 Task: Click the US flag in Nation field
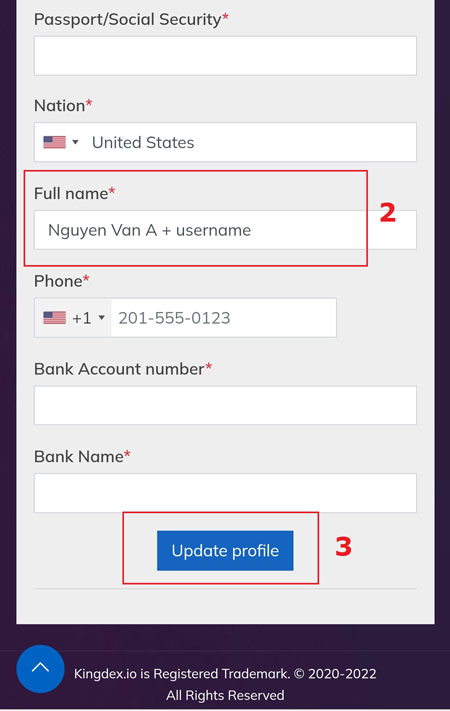pyautogui.click(x=54, y=142)
